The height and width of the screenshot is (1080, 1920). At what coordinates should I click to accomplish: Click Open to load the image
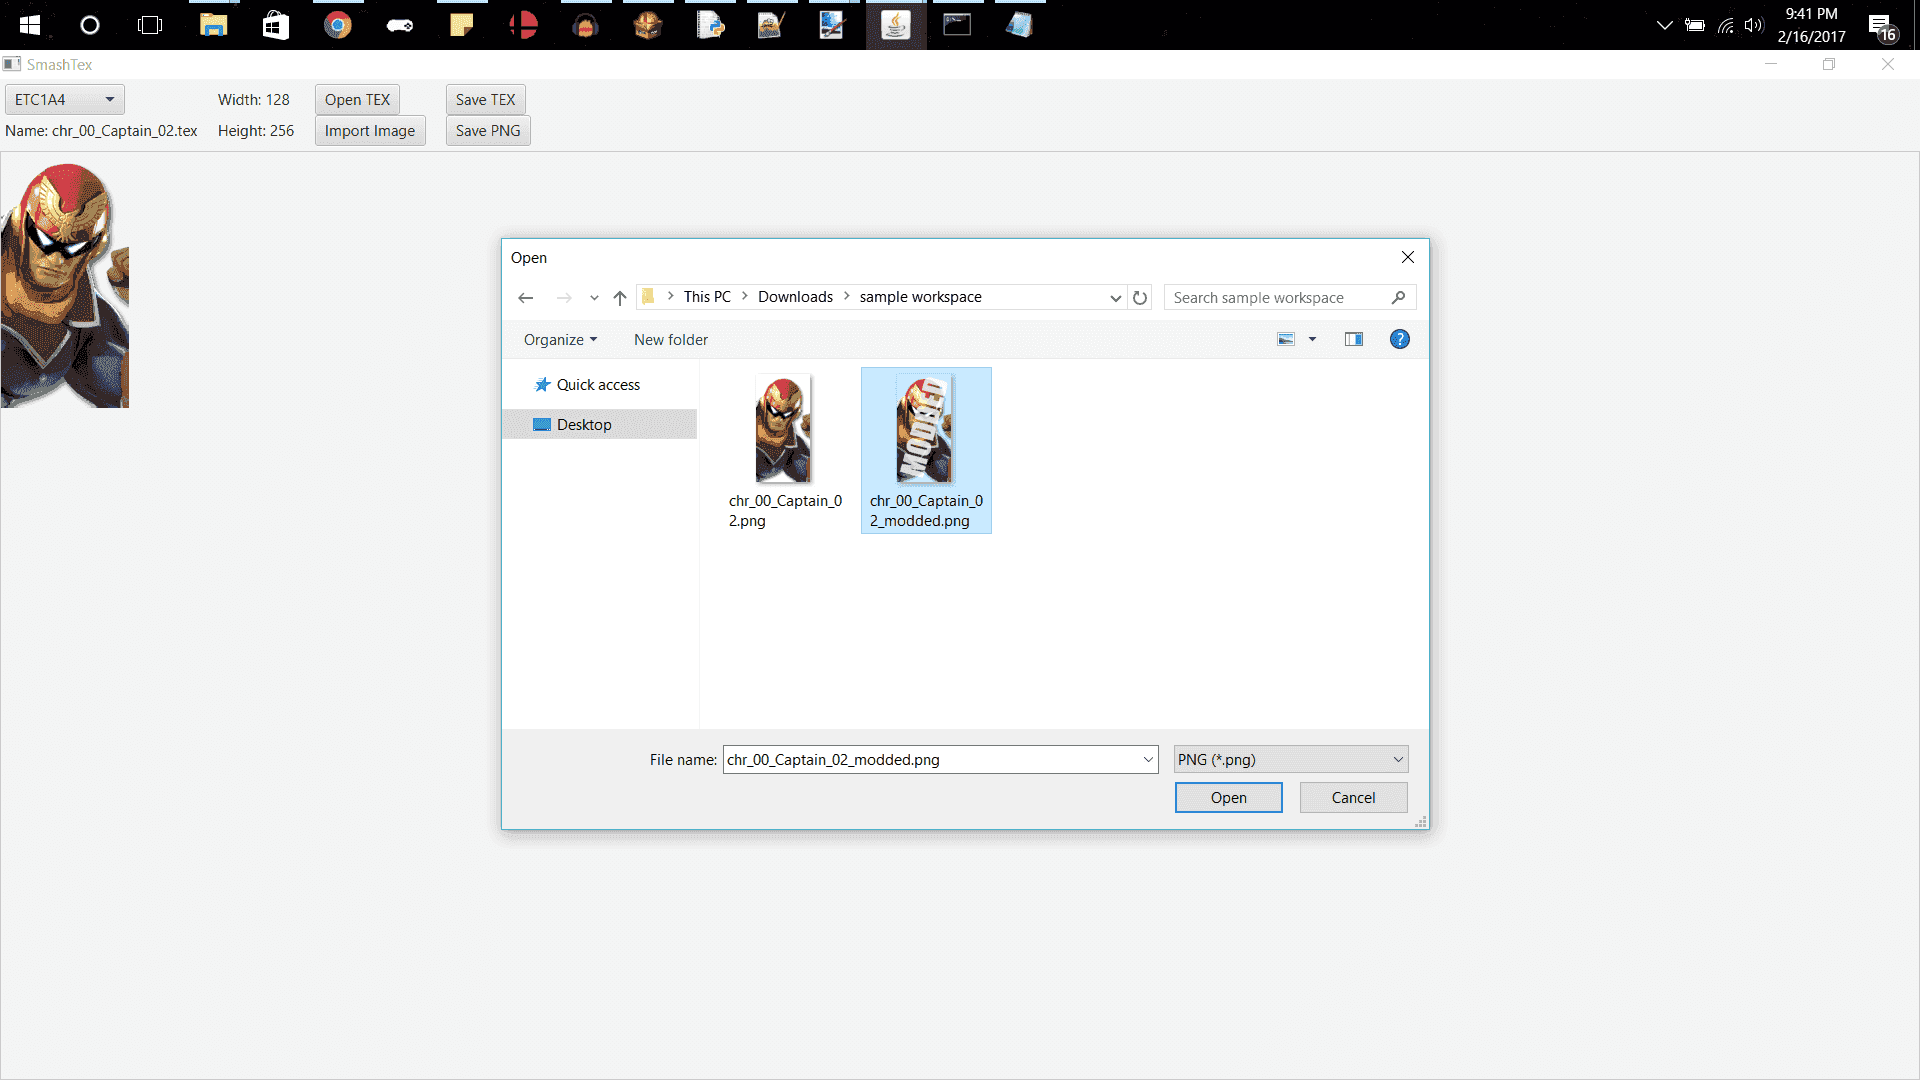[1229, 798]
